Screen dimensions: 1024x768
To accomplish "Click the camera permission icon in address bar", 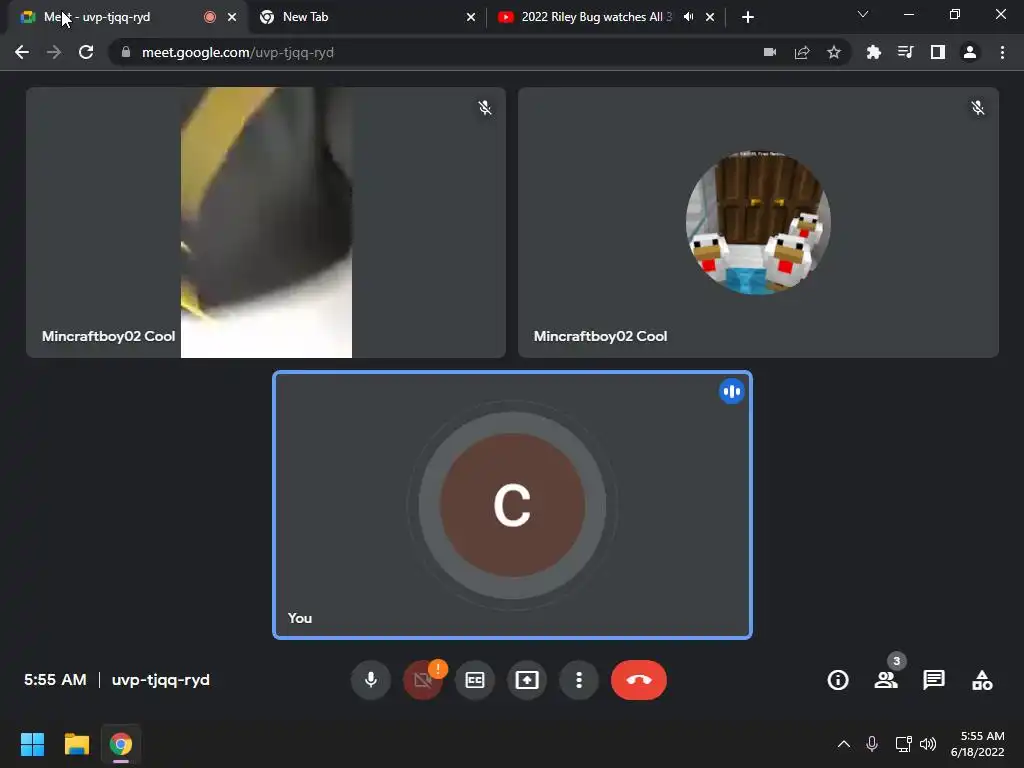I will point(770,52).
